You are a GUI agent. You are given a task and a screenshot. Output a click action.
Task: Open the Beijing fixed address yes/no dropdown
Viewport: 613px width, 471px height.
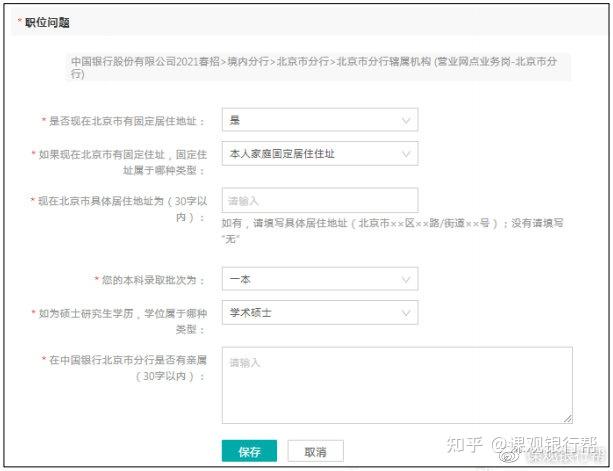tap(320, 120)
